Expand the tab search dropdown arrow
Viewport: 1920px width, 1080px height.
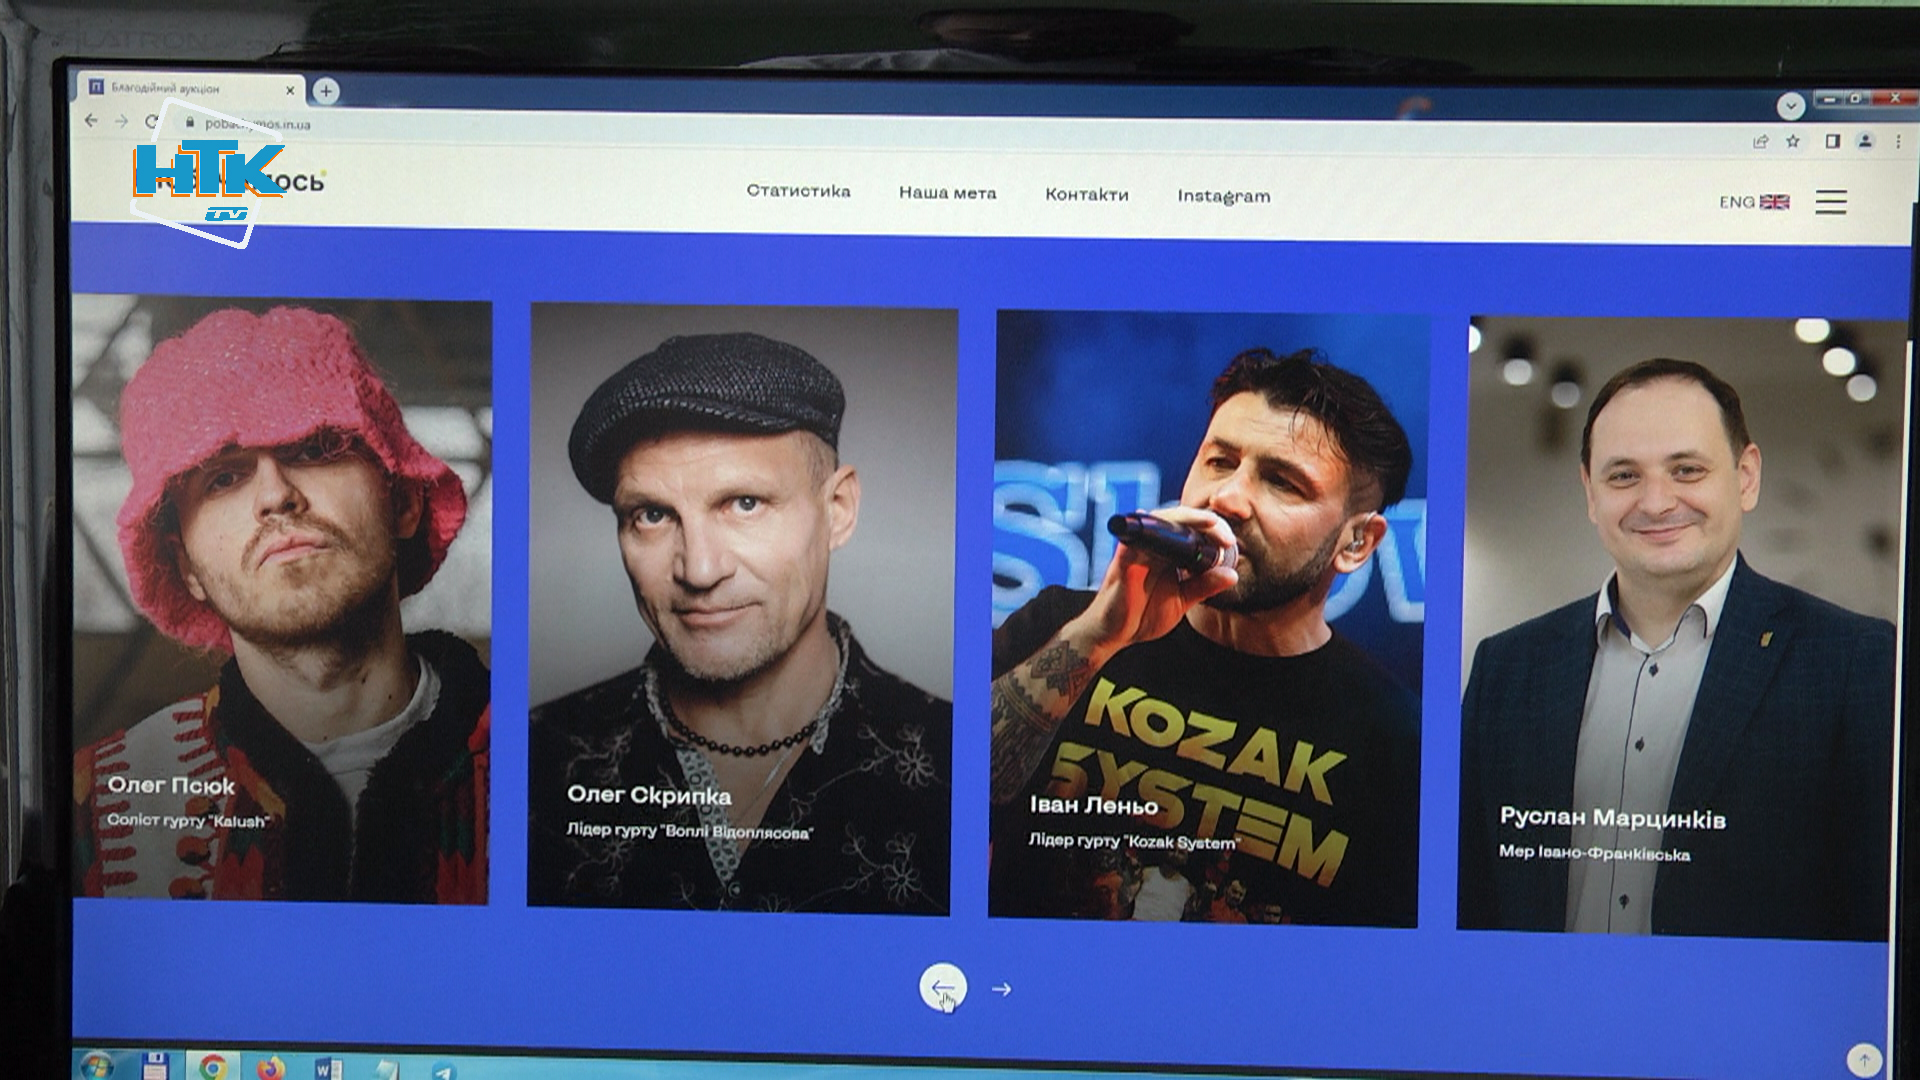(1790, 105)
